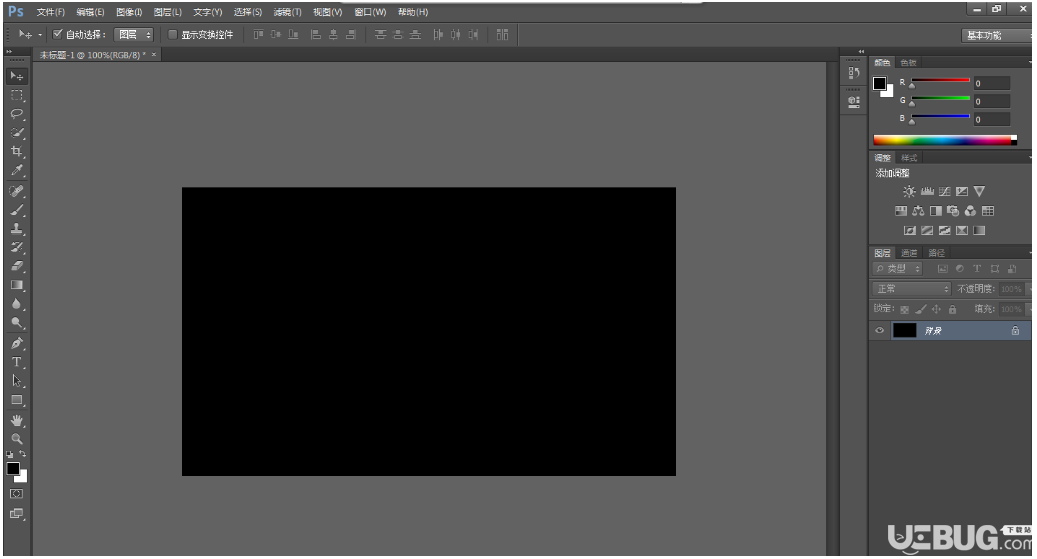Switch to the Swatches tab
The image size is (1037, 559).
click(908, 63)
